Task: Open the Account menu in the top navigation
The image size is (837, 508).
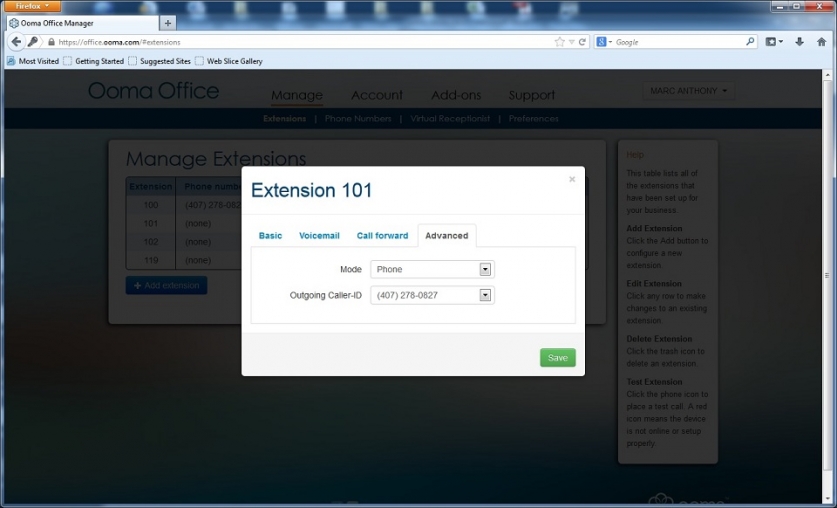Action: tap(377, 95)
